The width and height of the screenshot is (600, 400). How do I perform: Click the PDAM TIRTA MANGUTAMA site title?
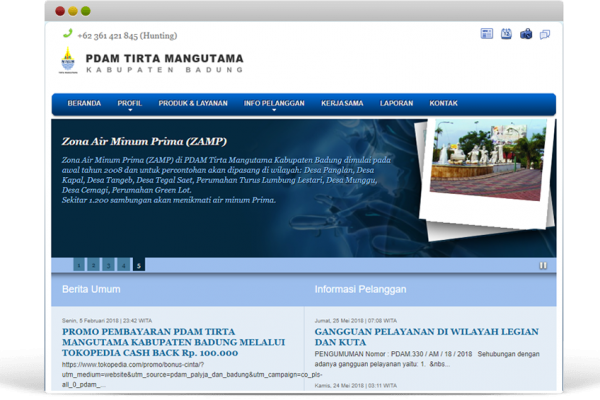pyautogui.click(x=165, y=59)
